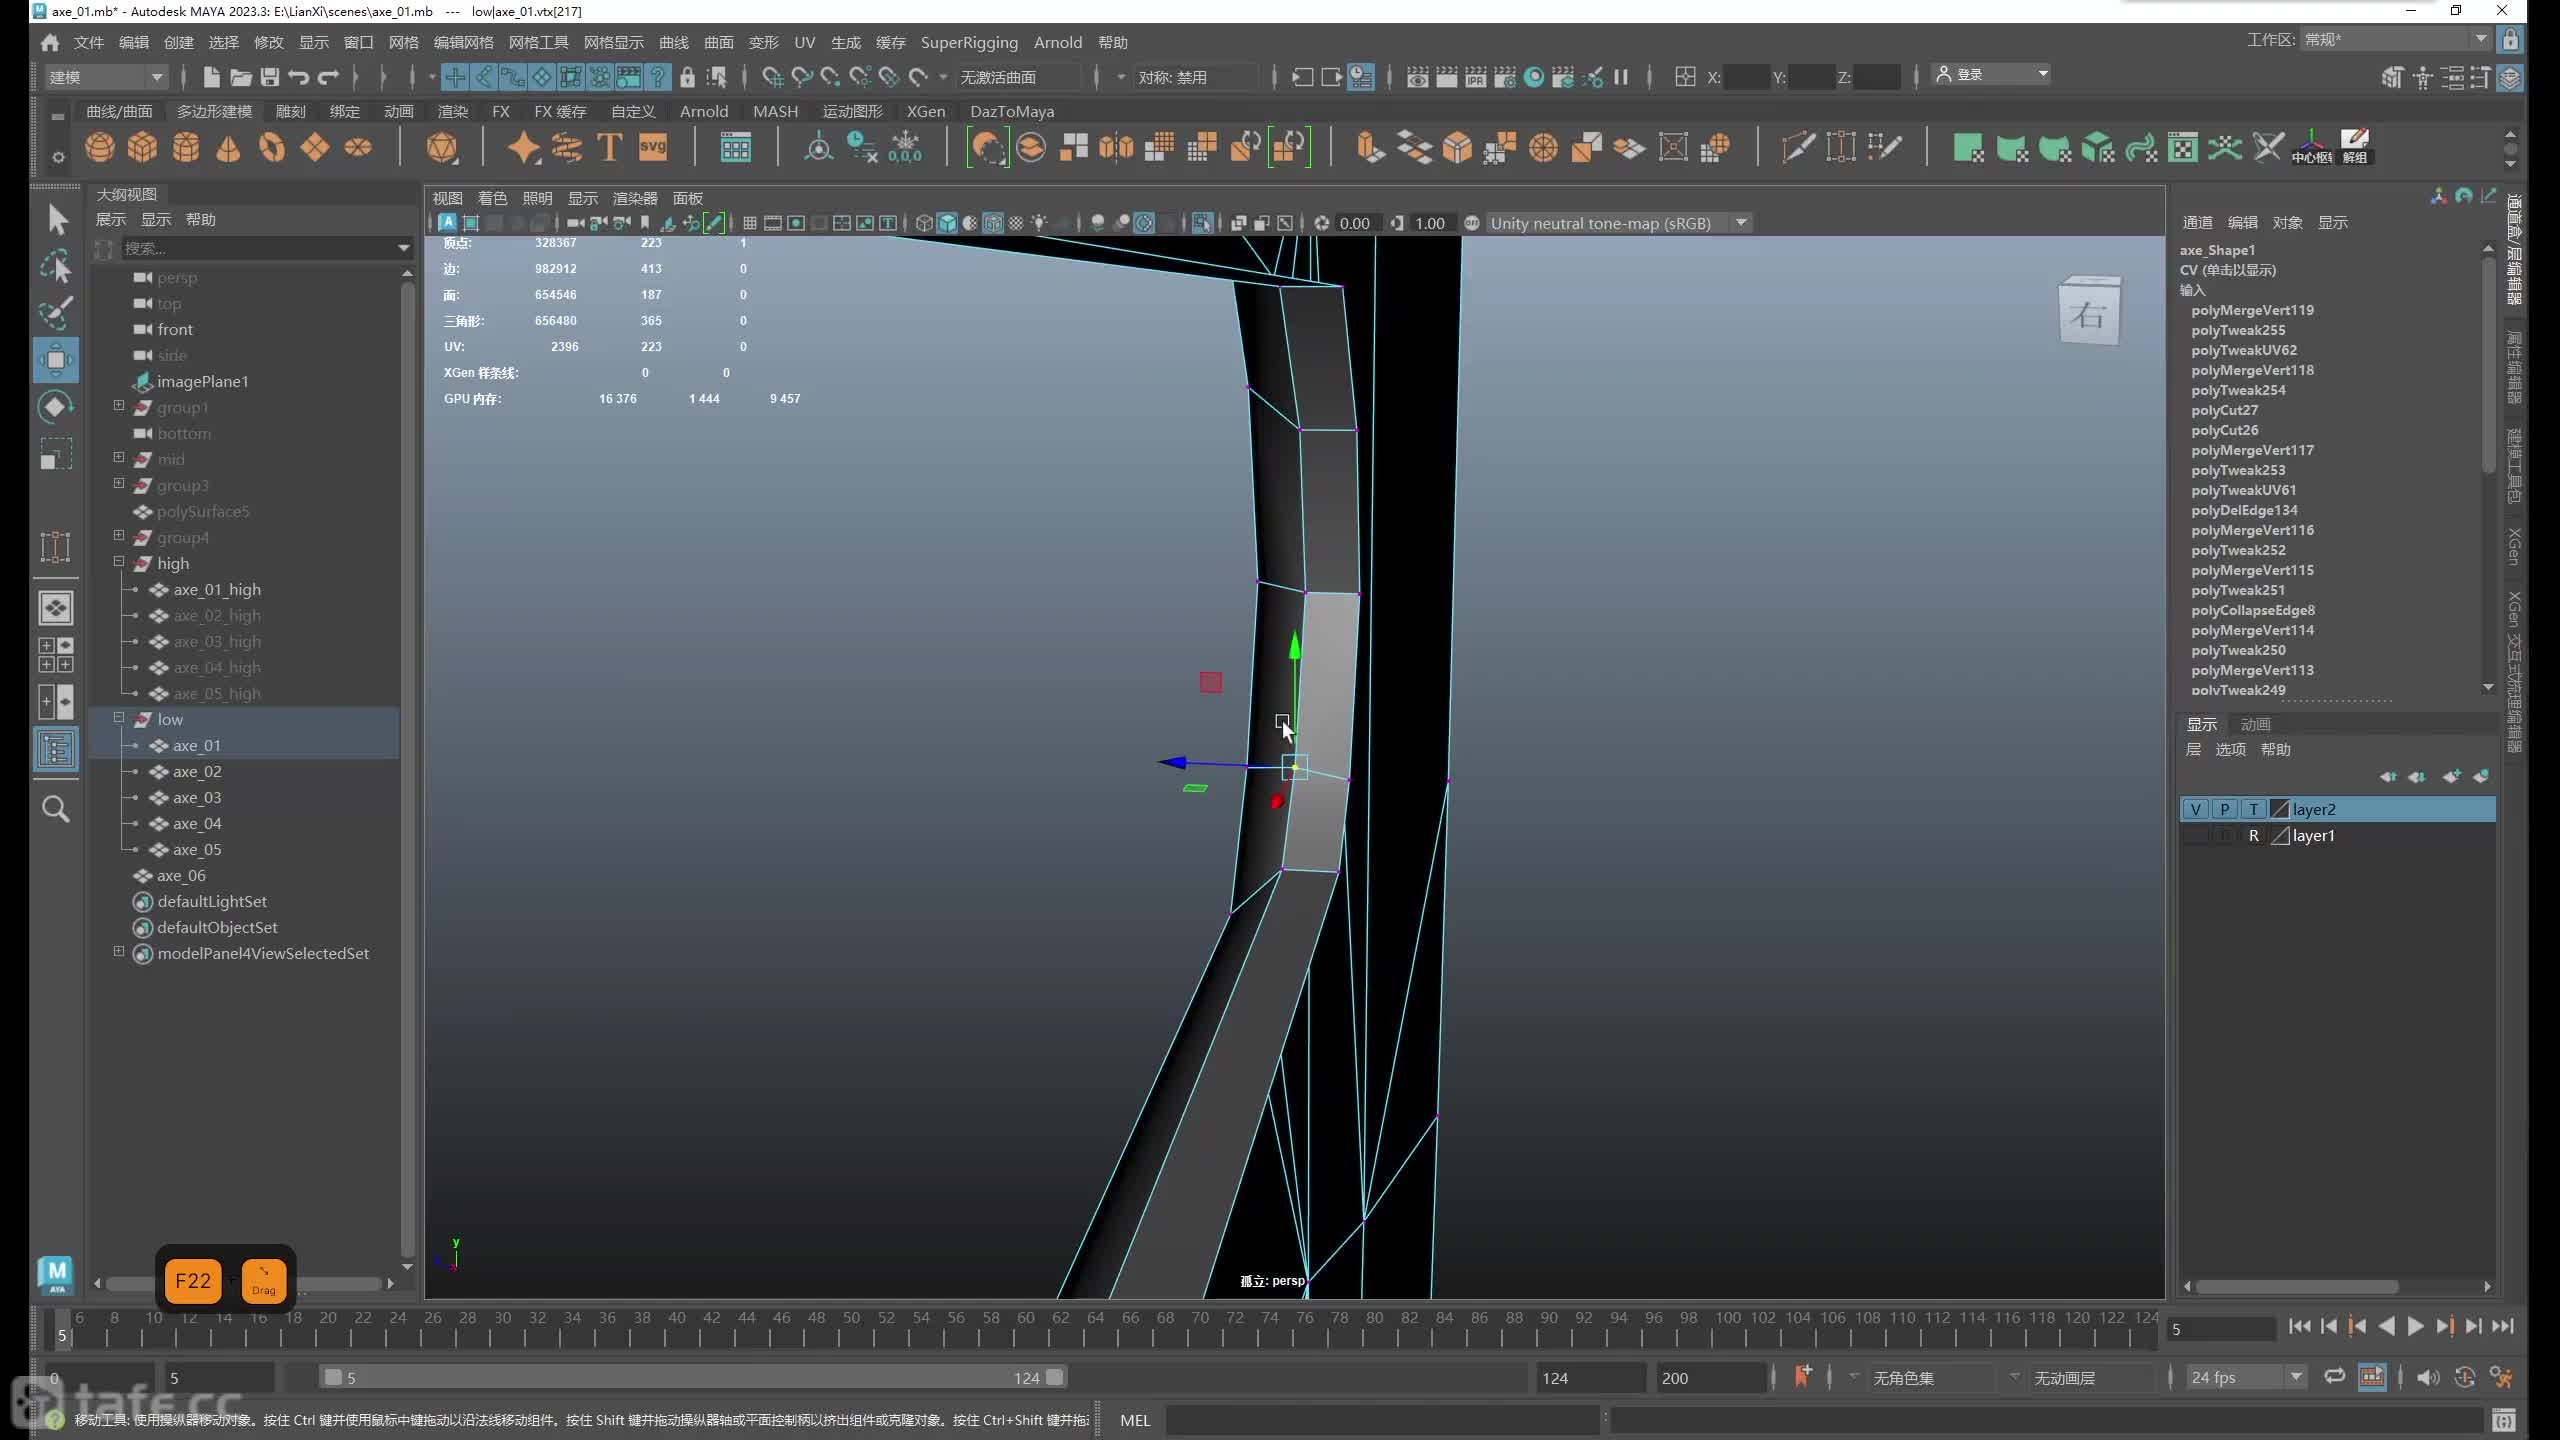The height and width of the screenshot is (1440, 2560).
Task: Open scene with folder icon
Action: tap(241, 77)
